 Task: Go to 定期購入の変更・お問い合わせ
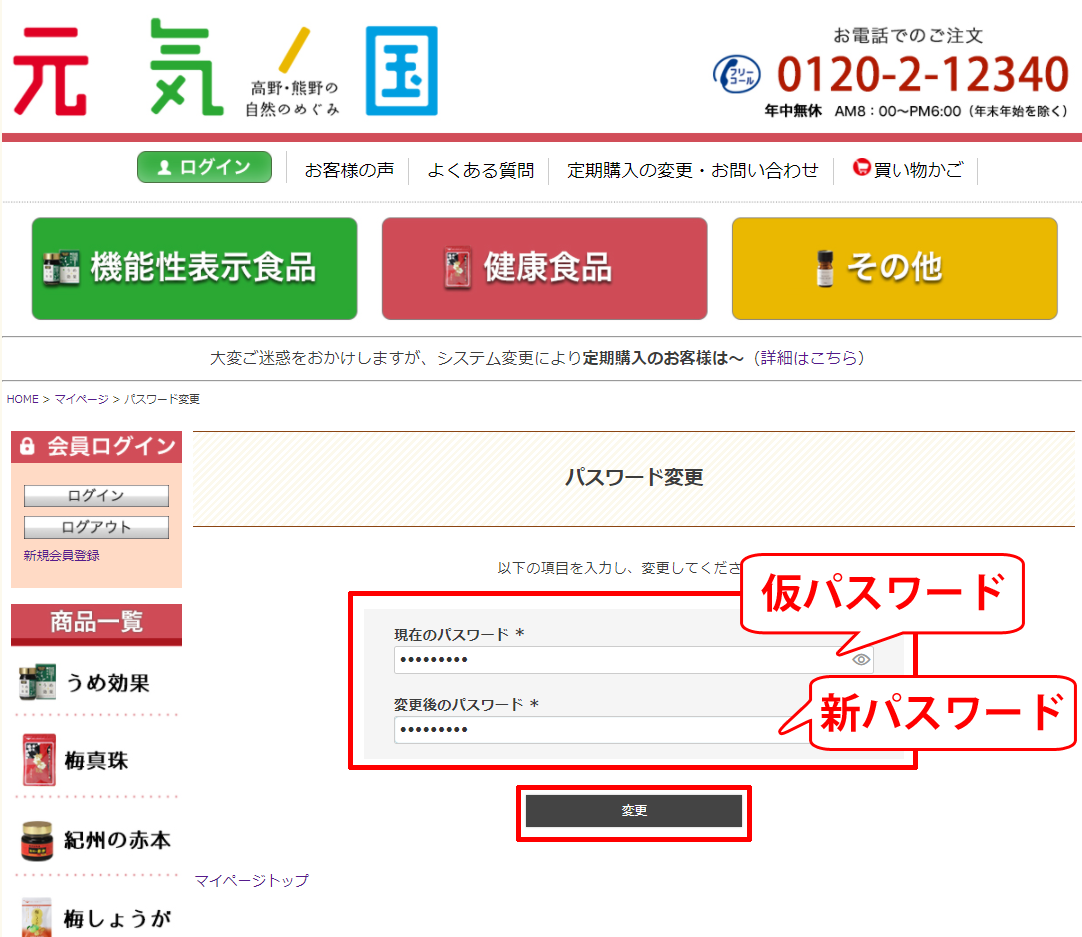click(692, 170)
